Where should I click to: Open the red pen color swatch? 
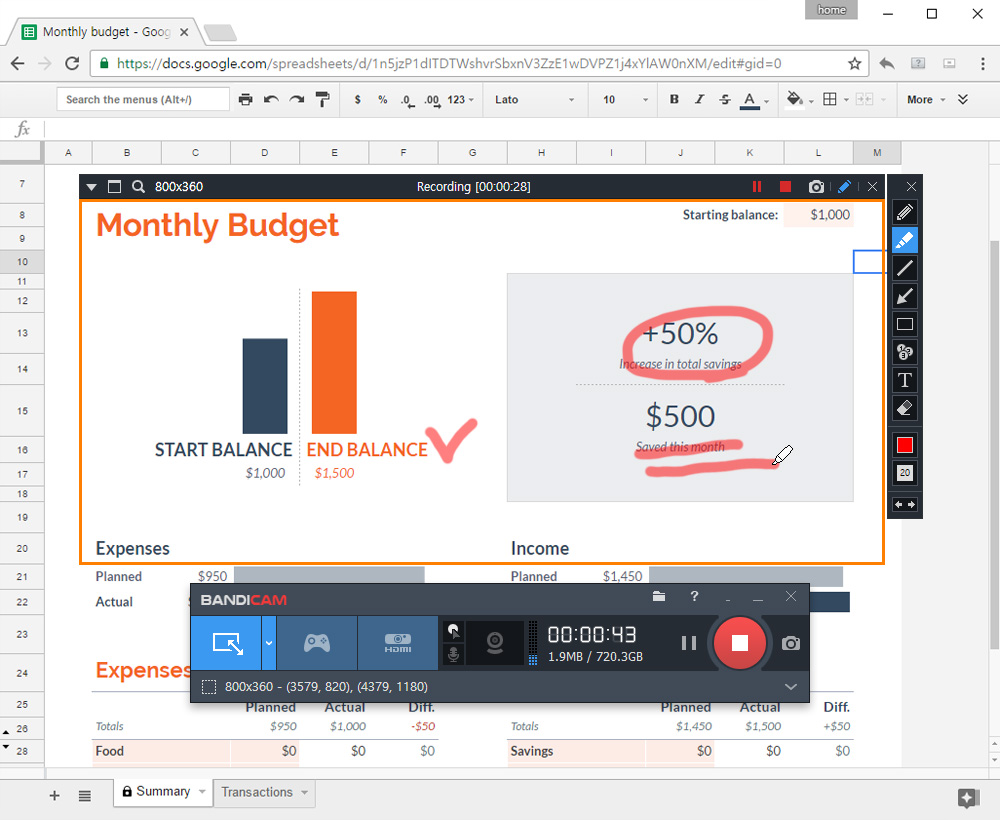coord(904,445)
